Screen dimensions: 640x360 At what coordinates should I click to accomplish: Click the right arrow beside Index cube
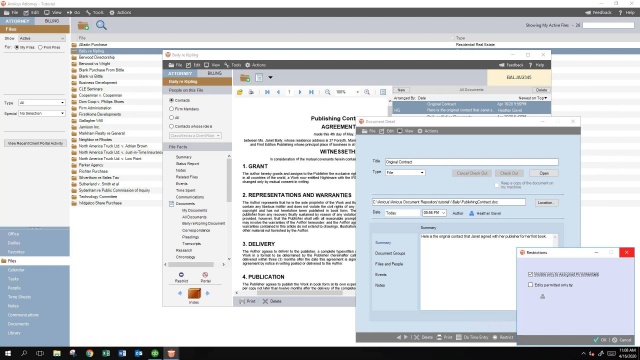pyautogui.click(x=207, y=293)
